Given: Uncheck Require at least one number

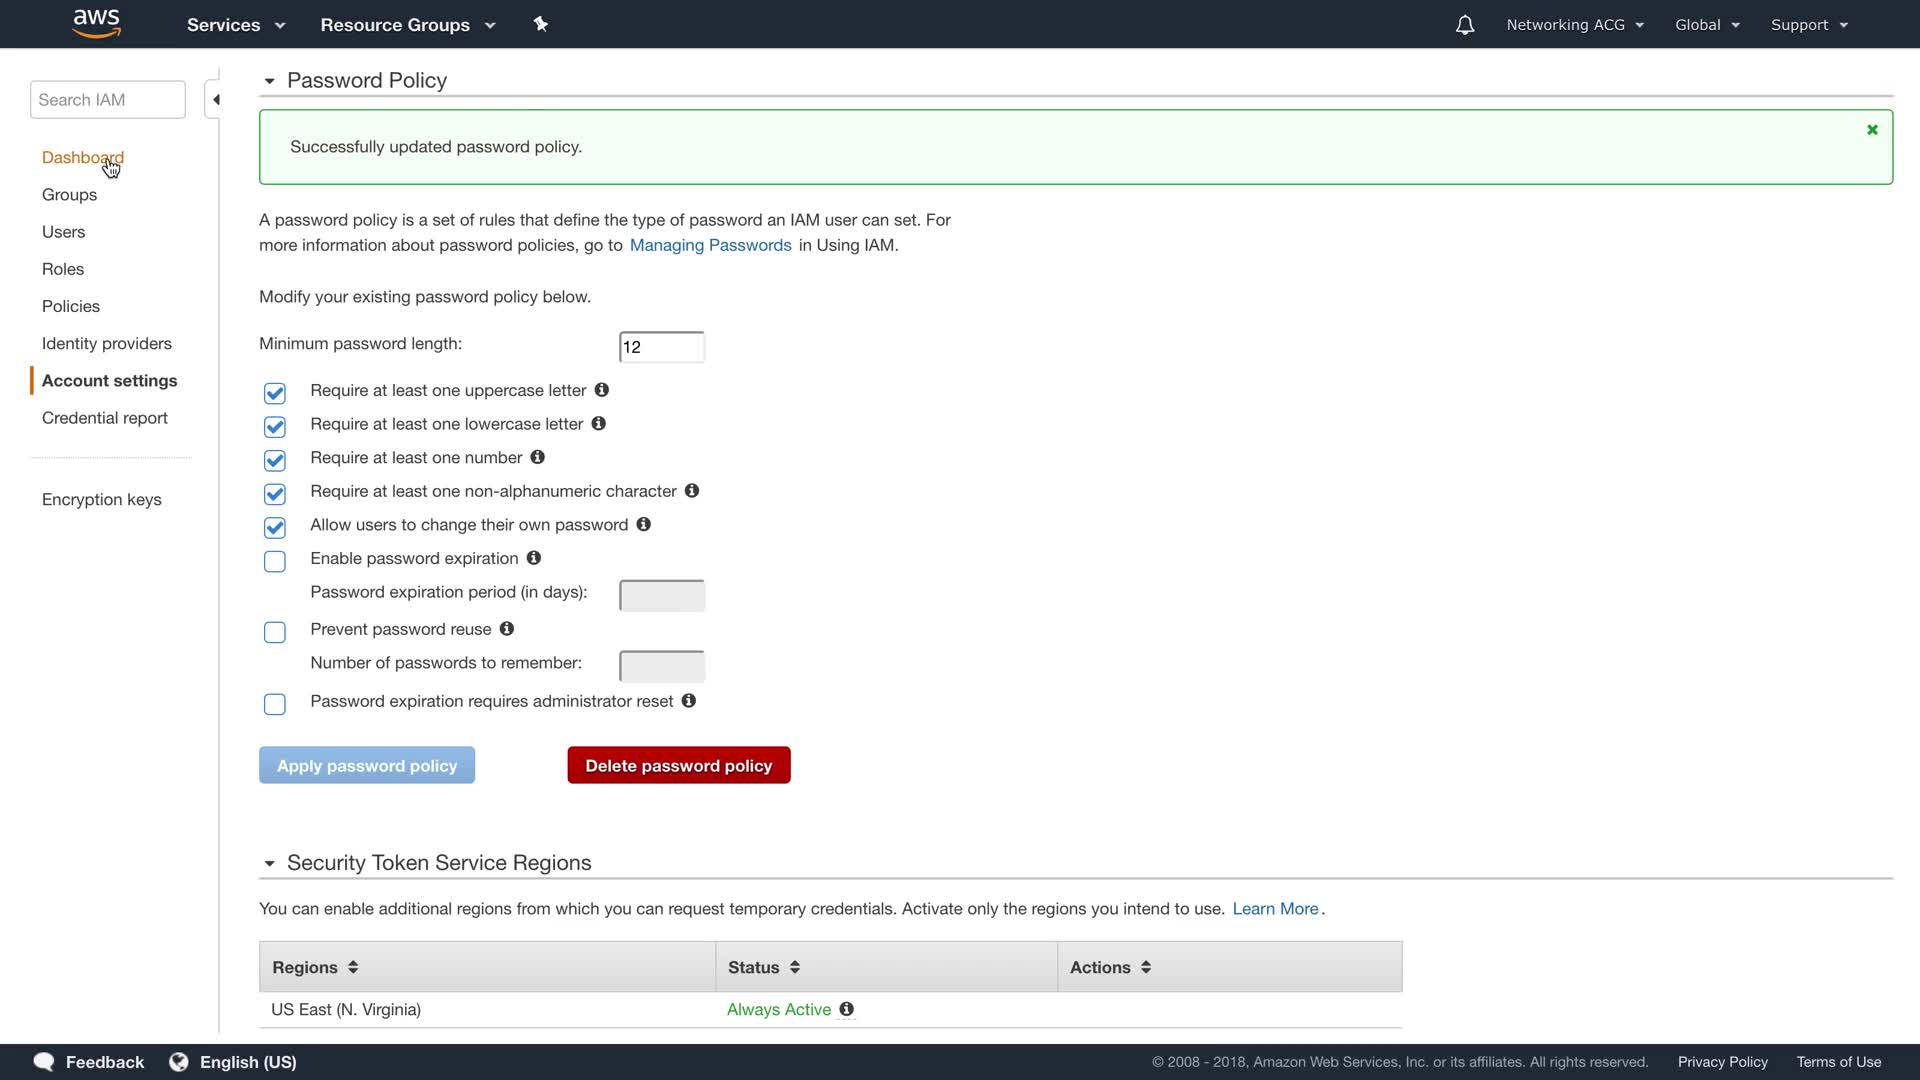Looking at the screenshot, I should pos(275,460).
